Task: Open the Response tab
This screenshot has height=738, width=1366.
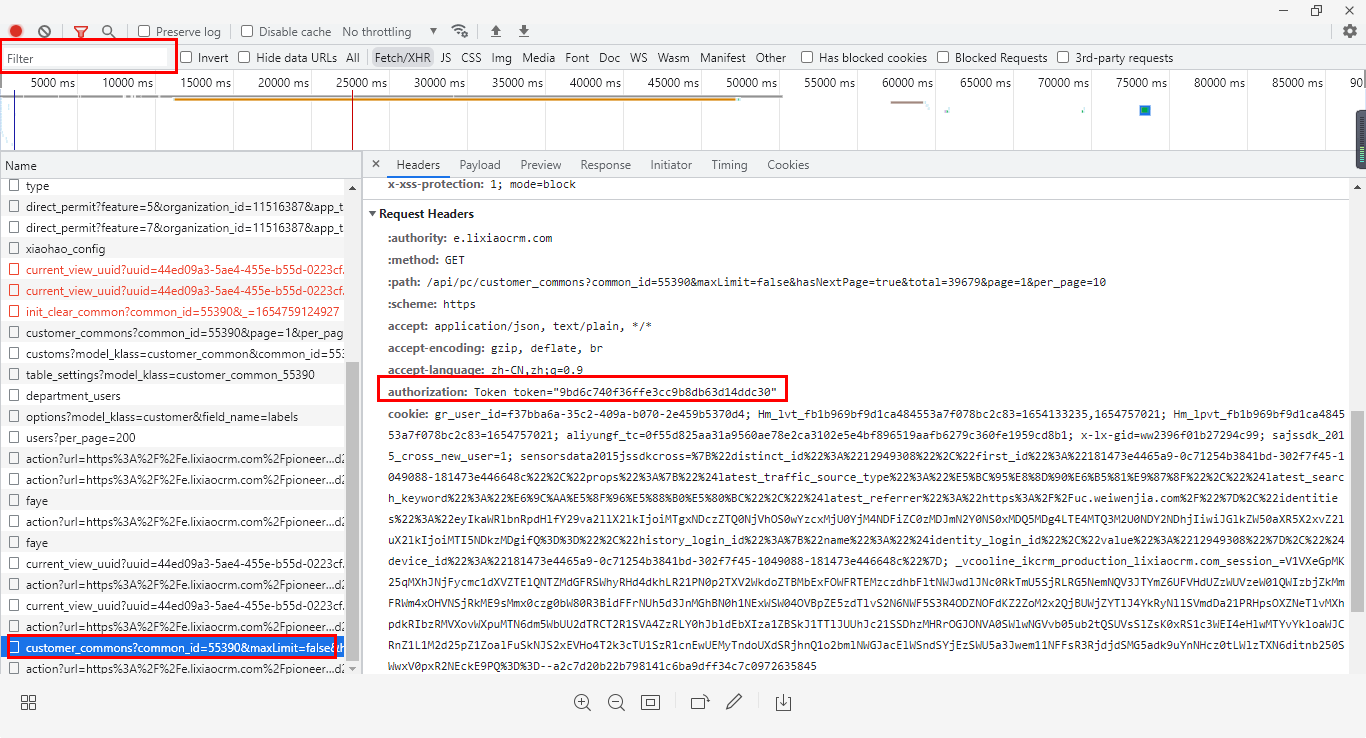Action: tap(605, 165)
